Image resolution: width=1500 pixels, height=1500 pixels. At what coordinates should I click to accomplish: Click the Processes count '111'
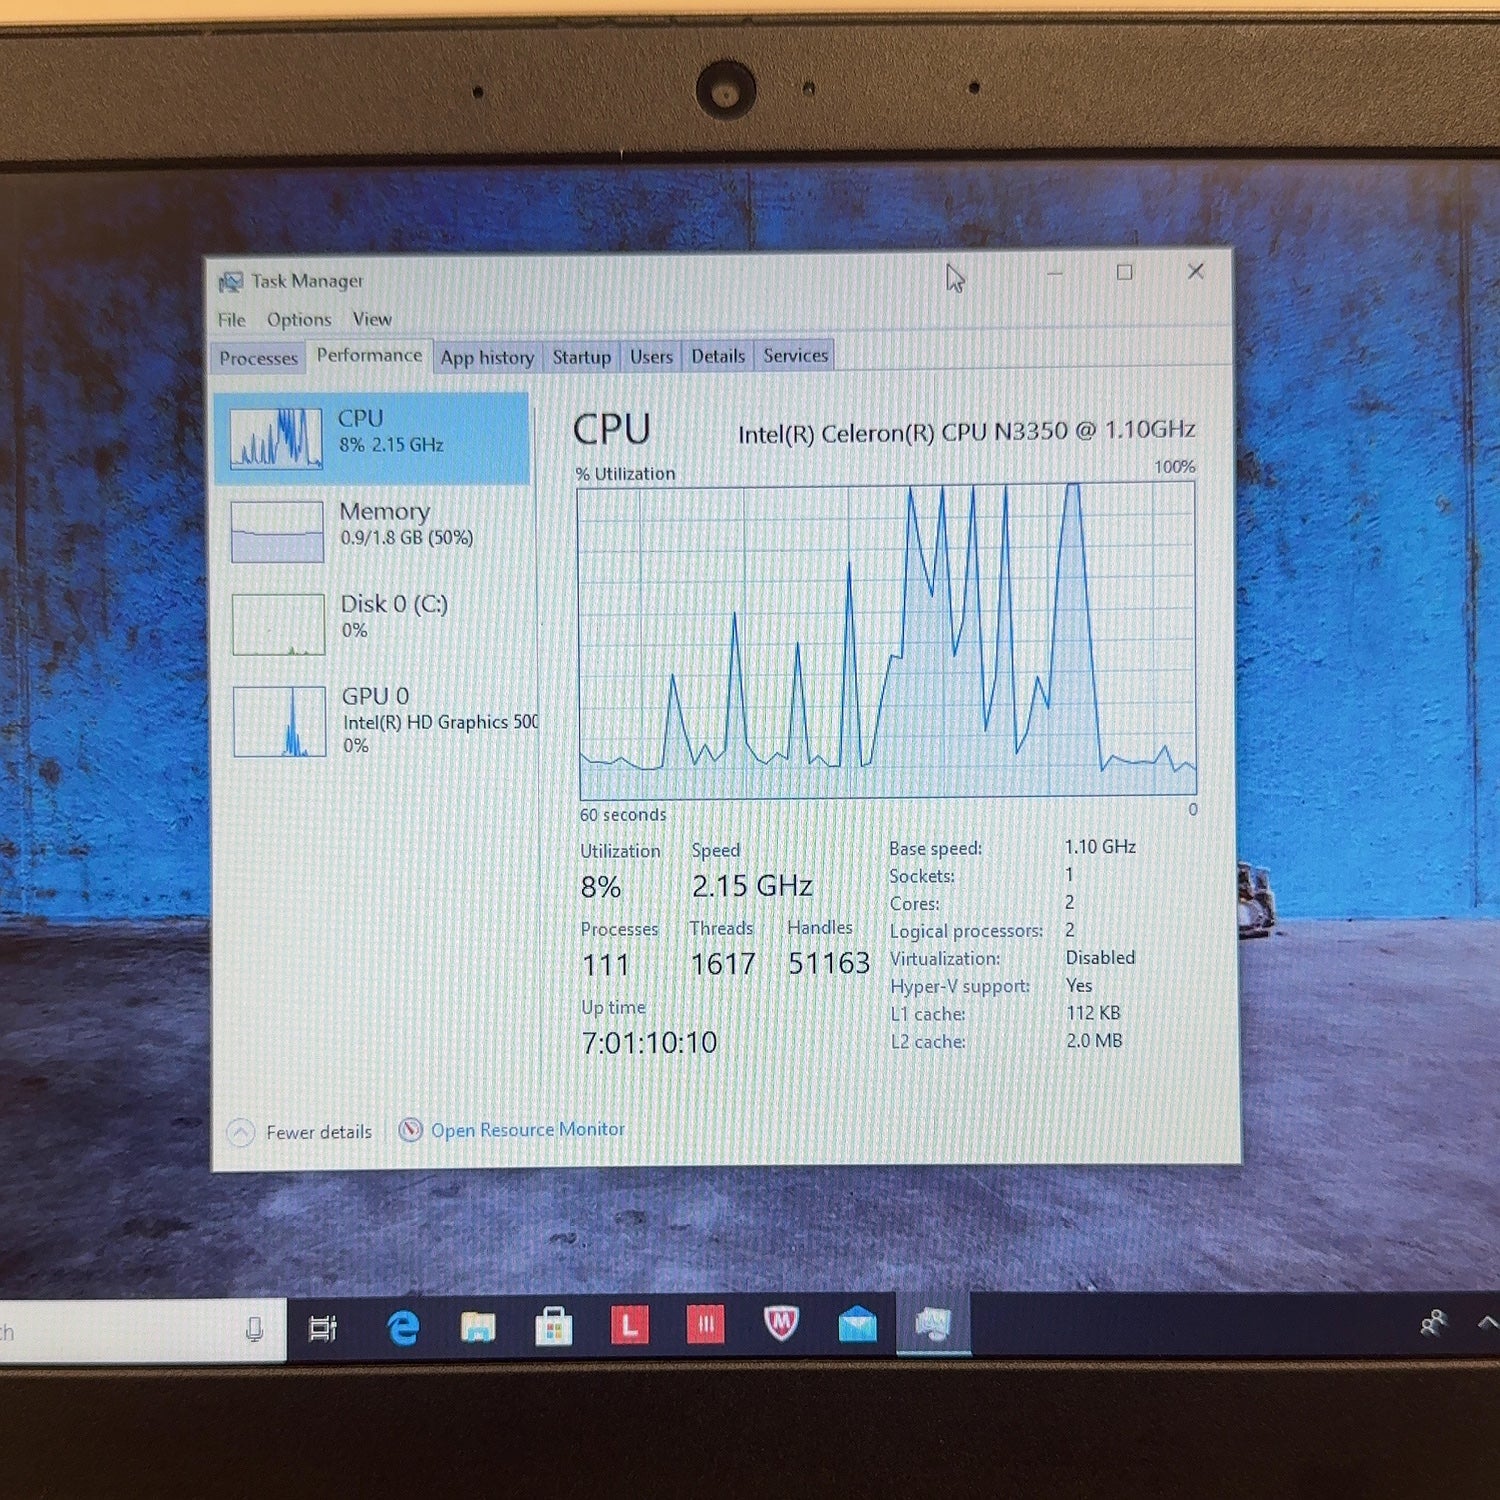tap(606, 965)
